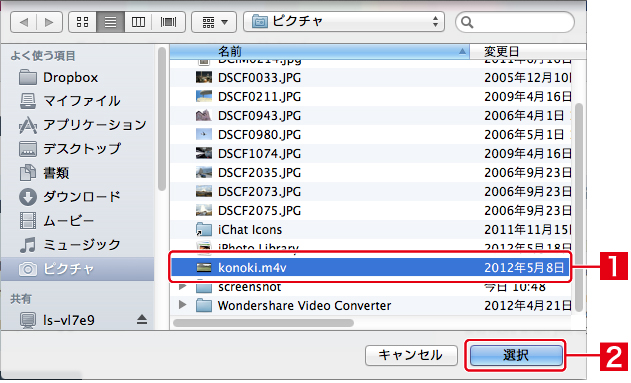Image resolution: width=631 pixels, height=383 pixels.
Task: Switch to icon grid view
Action: (82, 22)
